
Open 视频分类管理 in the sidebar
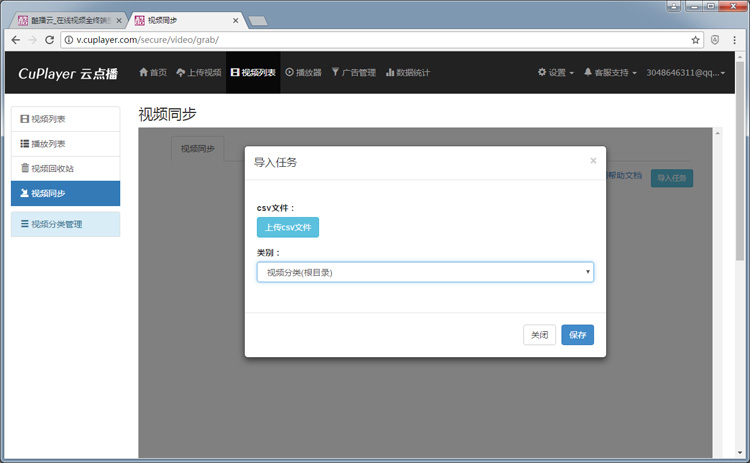point(65,224)
